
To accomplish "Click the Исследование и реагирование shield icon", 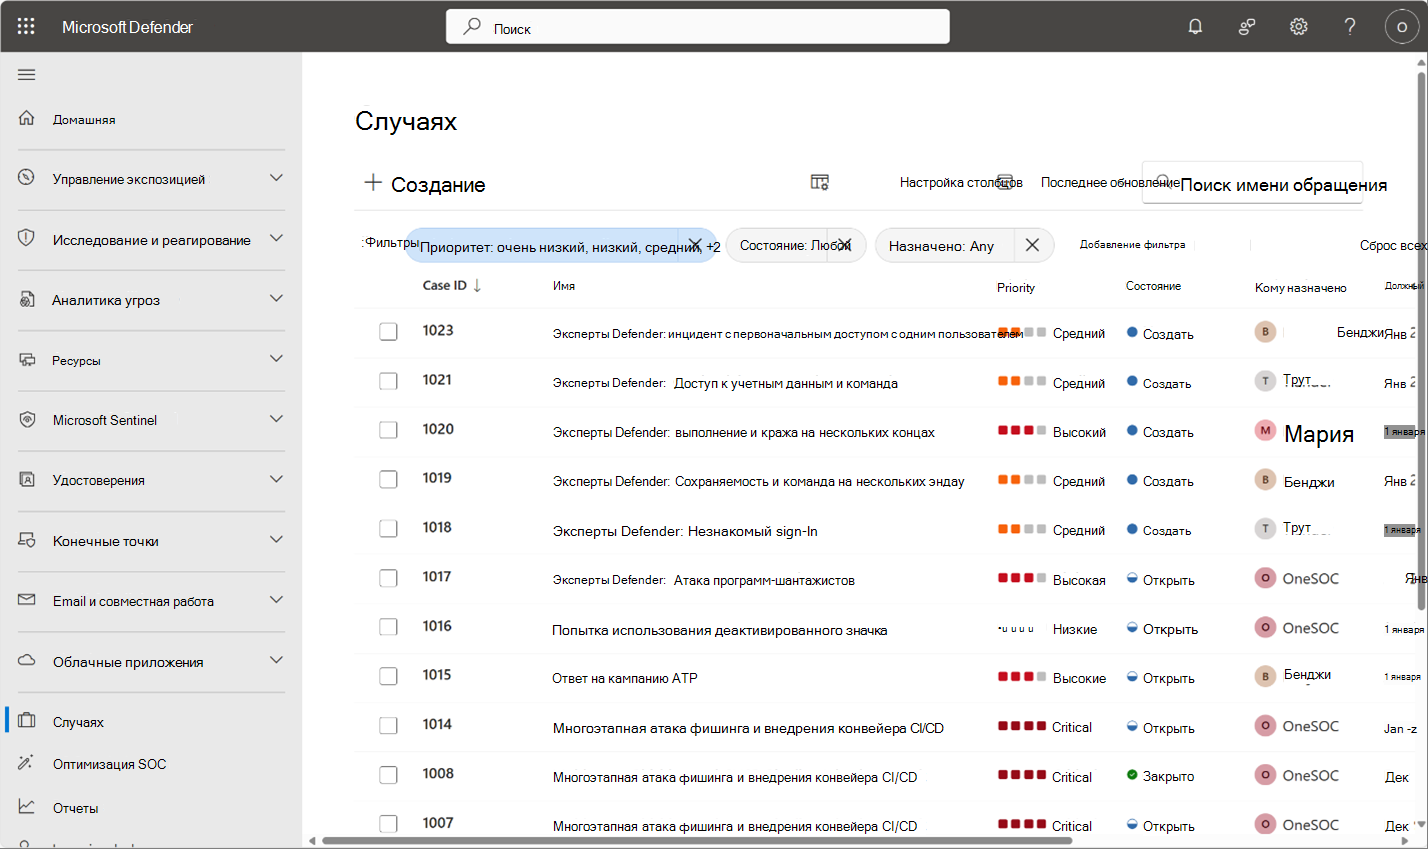I will tap(27, 239).
